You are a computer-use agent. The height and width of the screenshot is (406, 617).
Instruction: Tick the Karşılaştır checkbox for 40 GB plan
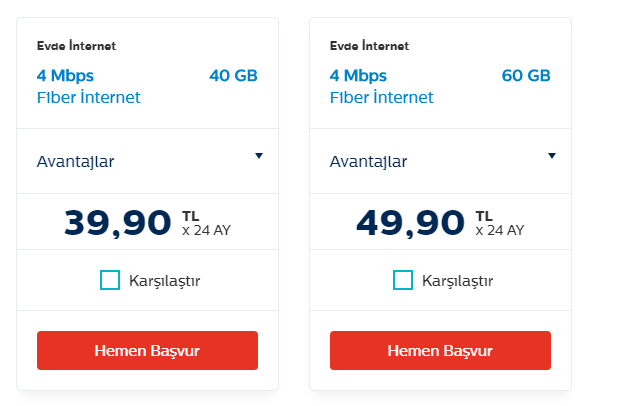click(x=110, y=280)
